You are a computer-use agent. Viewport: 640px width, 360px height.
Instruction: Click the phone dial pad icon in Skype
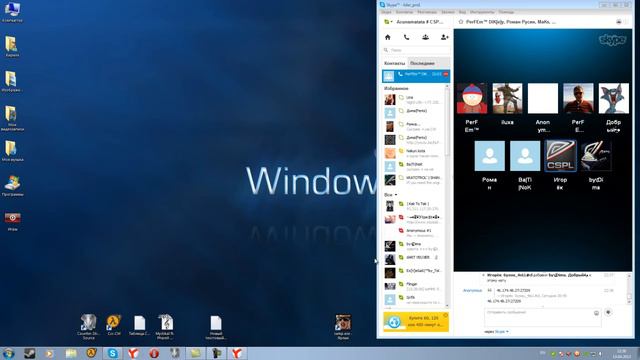[407, 37]
